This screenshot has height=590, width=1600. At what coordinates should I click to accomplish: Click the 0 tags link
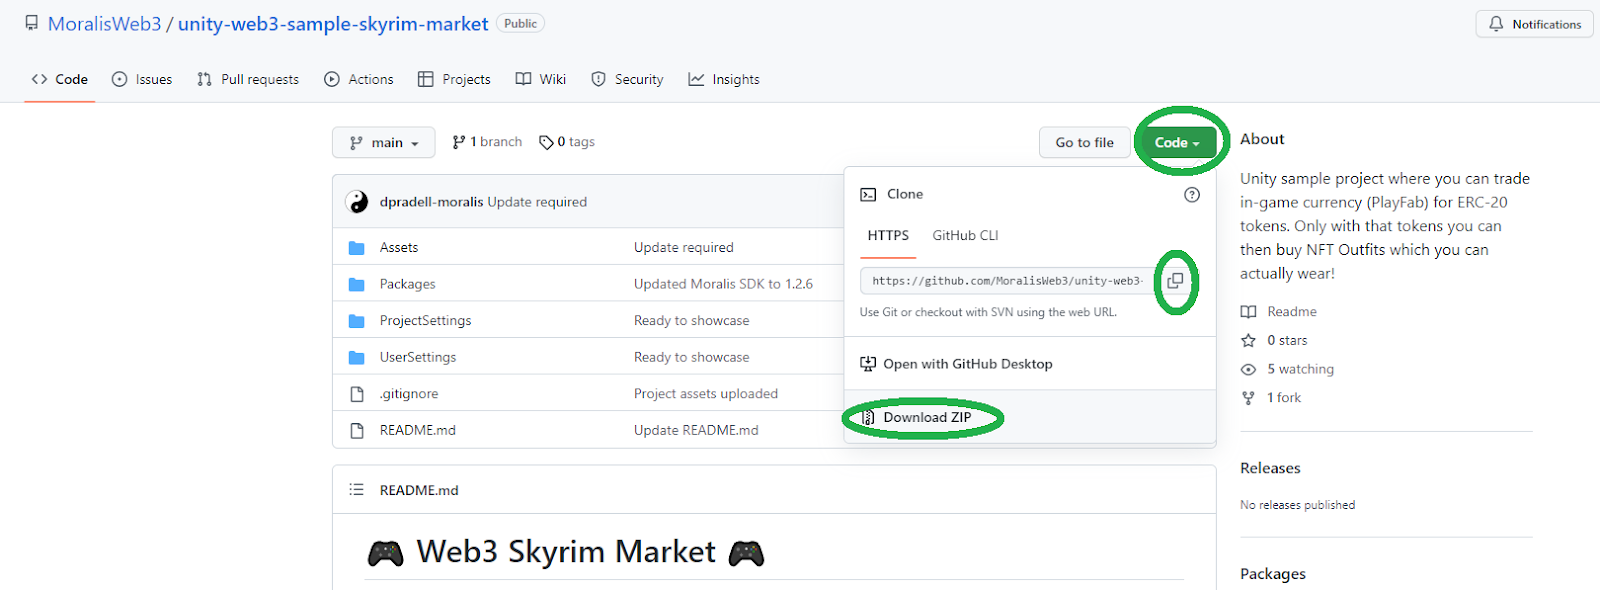(x=567, y=142)
